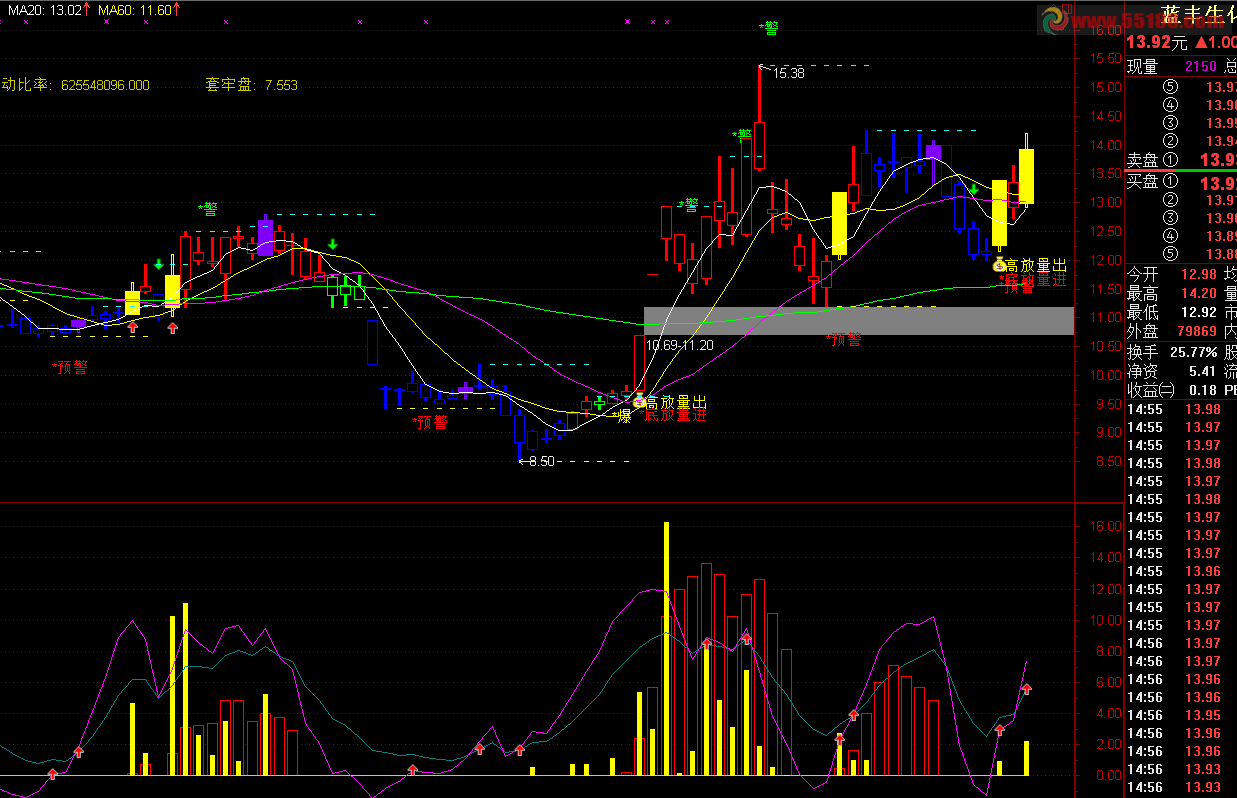Click the 买盘 ① bid quote row
Image resolution: width=1237 pixels, height=798 pixels.
click(x=1181, y=182)
